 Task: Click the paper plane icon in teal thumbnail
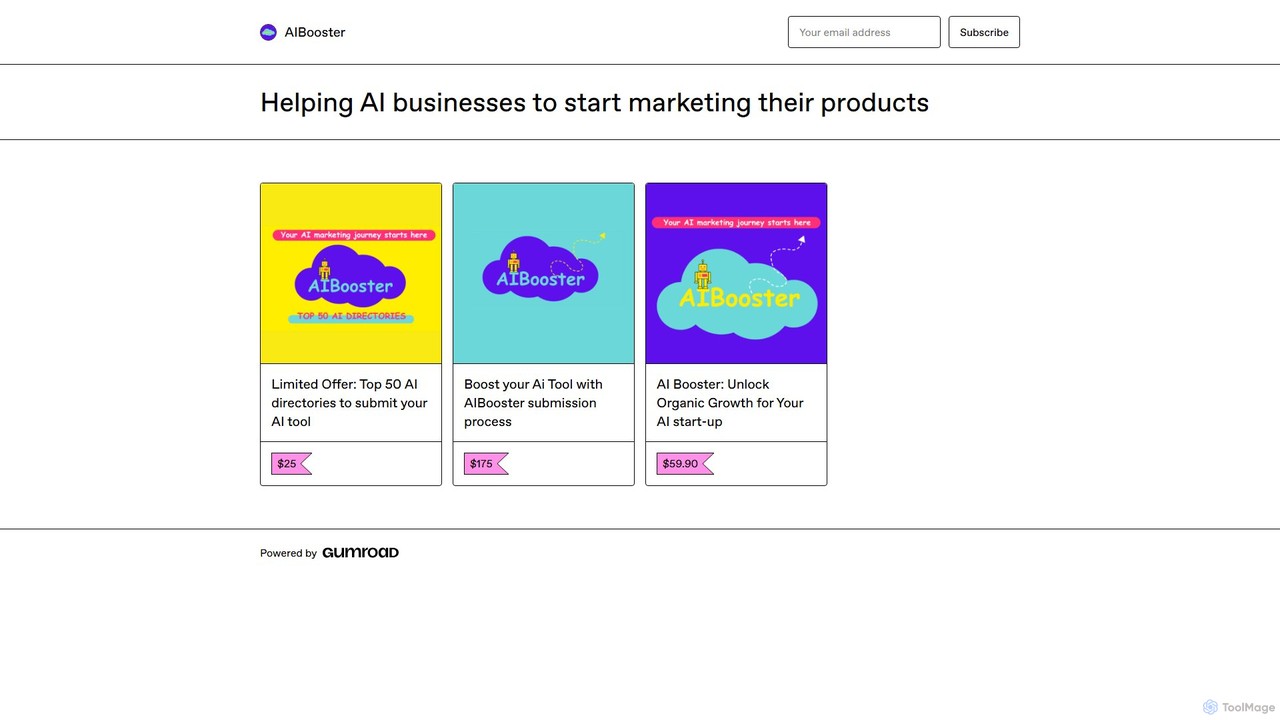pos(602,237)
